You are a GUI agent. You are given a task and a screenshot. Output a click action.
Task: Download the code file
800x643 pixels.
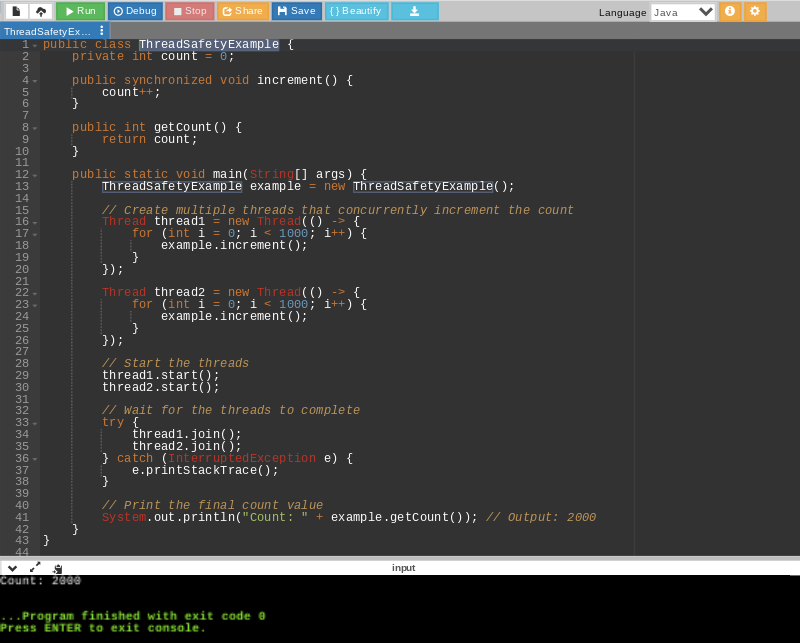(x=415, y=11)
